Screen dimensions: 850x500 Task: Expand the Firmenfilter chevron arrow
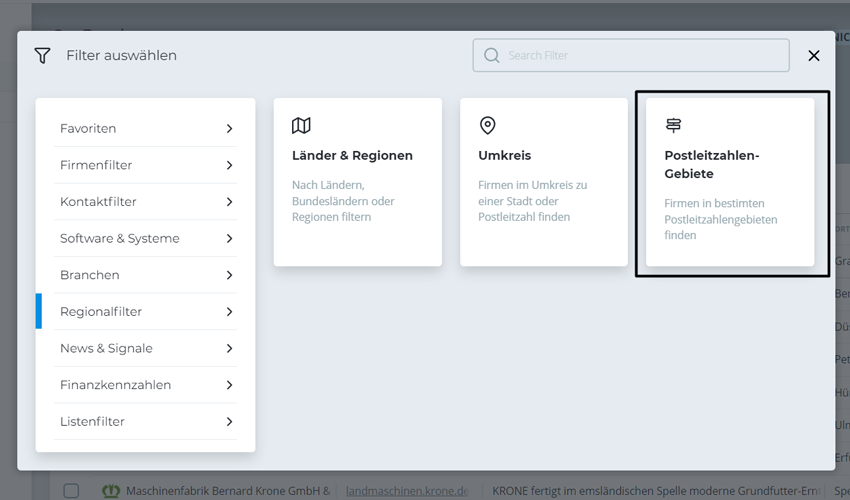(x=229, y=165)
